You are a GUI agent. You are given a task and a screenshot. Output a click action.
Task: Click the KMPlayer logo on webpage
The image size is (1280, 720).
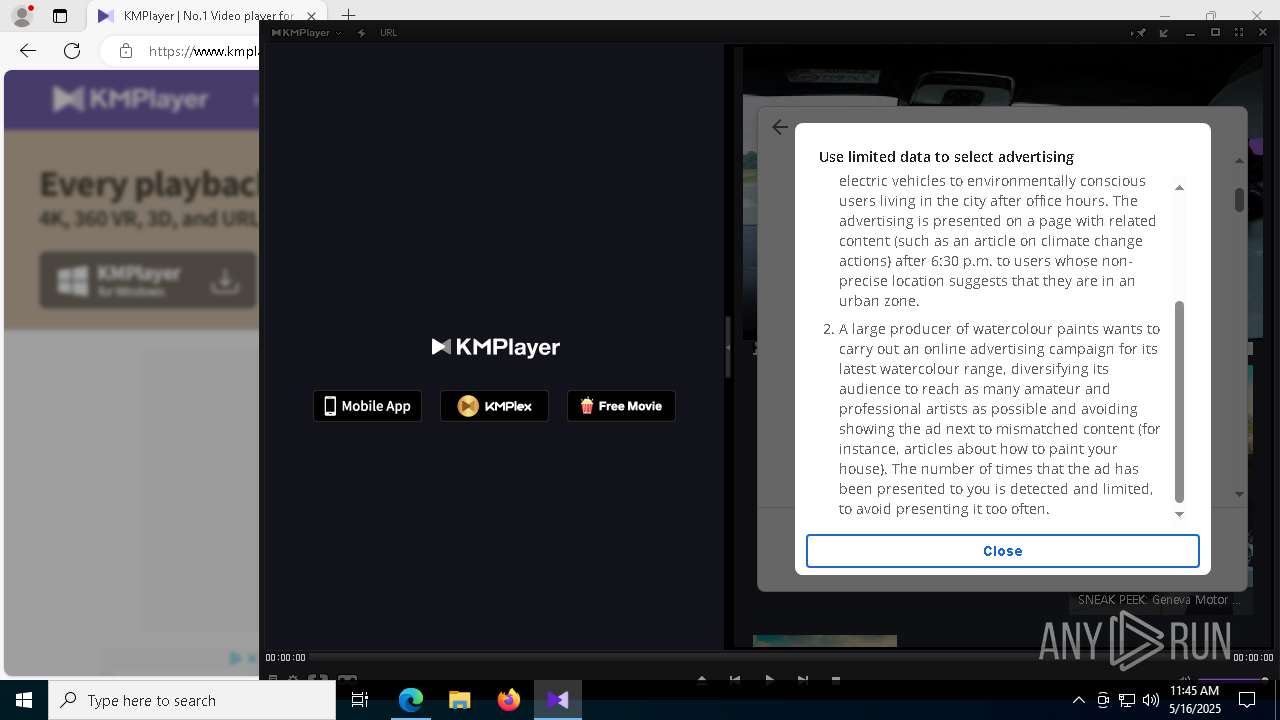point(130,99)
